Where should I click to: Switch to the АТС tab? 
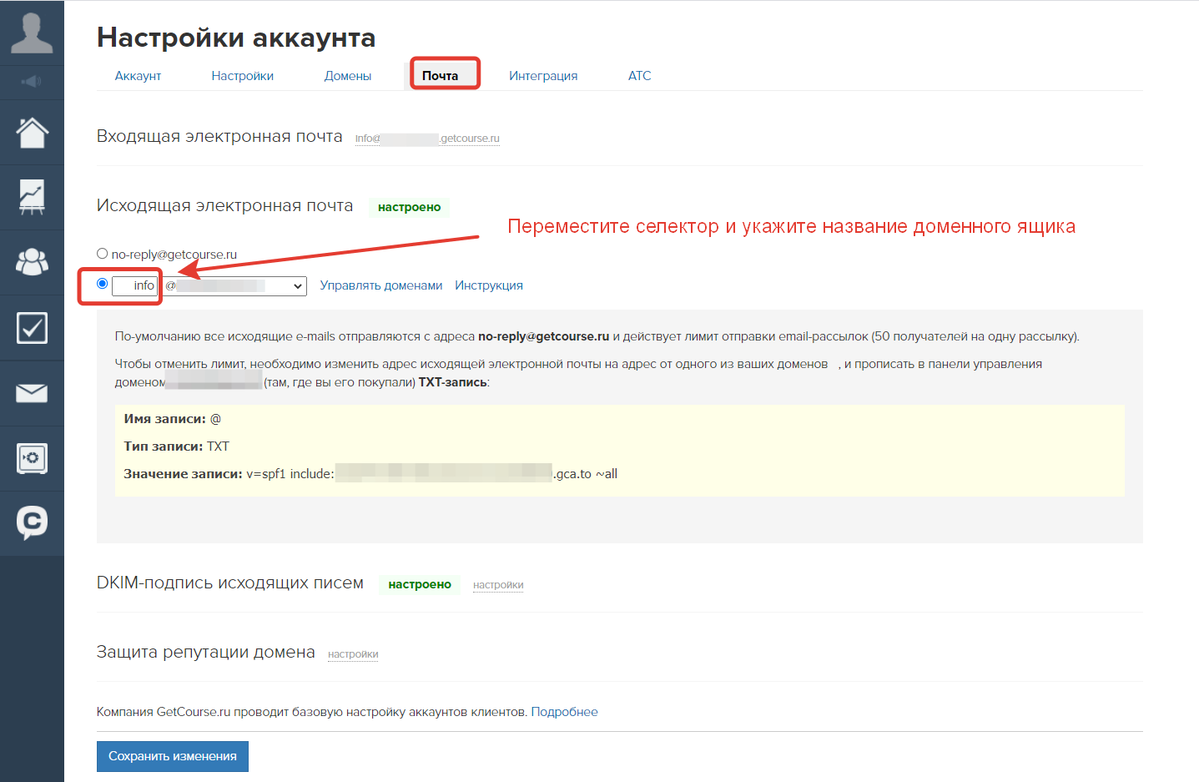[x=639, y=76]
